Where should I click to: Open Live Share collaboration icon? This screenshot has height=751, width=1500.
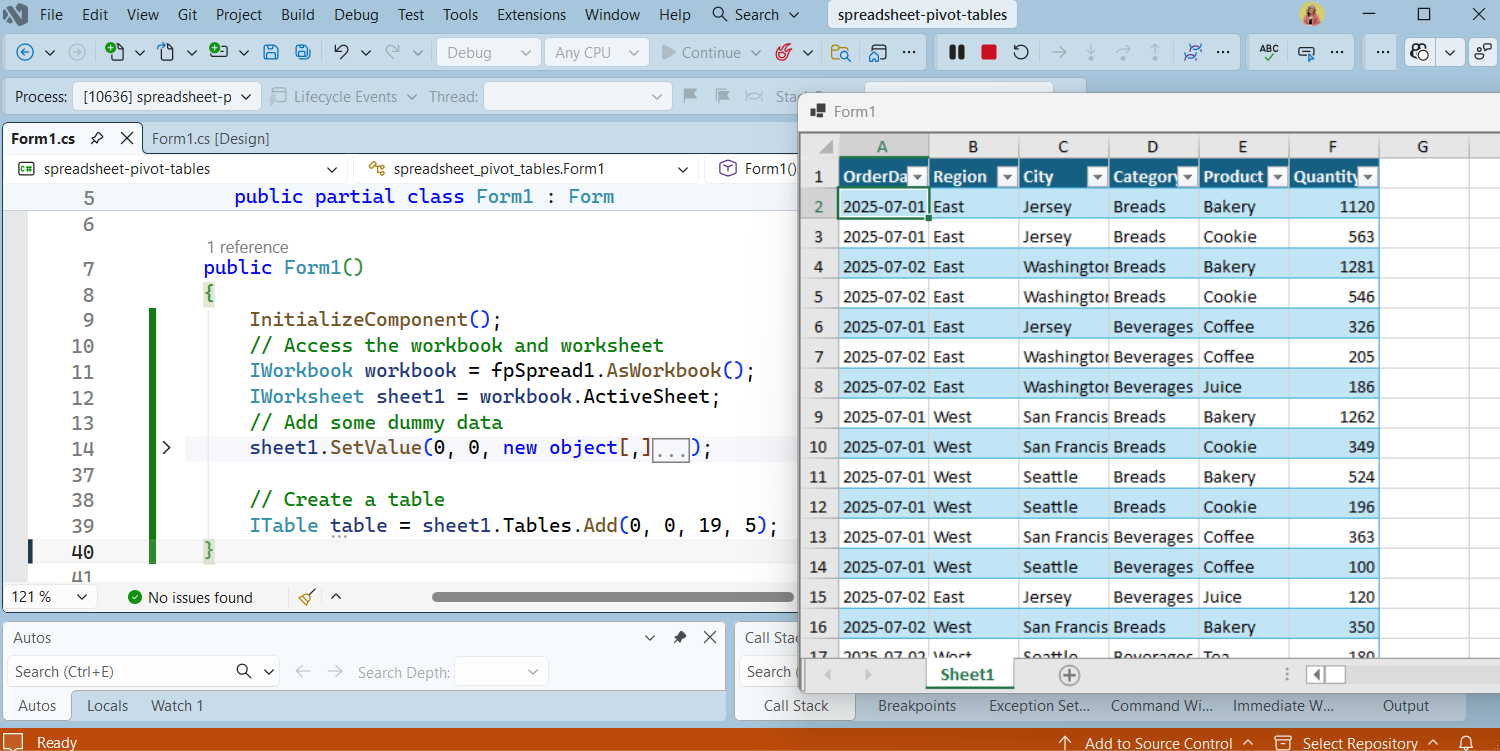tap(1419, 51)
